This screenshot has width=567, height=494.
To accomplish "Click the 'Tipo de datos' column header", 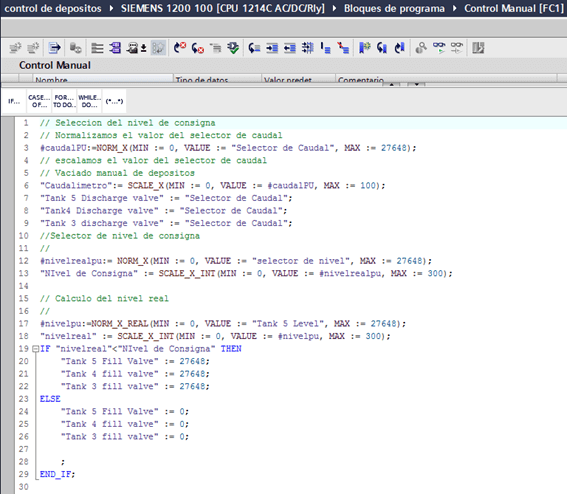I will tap(217, 79).
